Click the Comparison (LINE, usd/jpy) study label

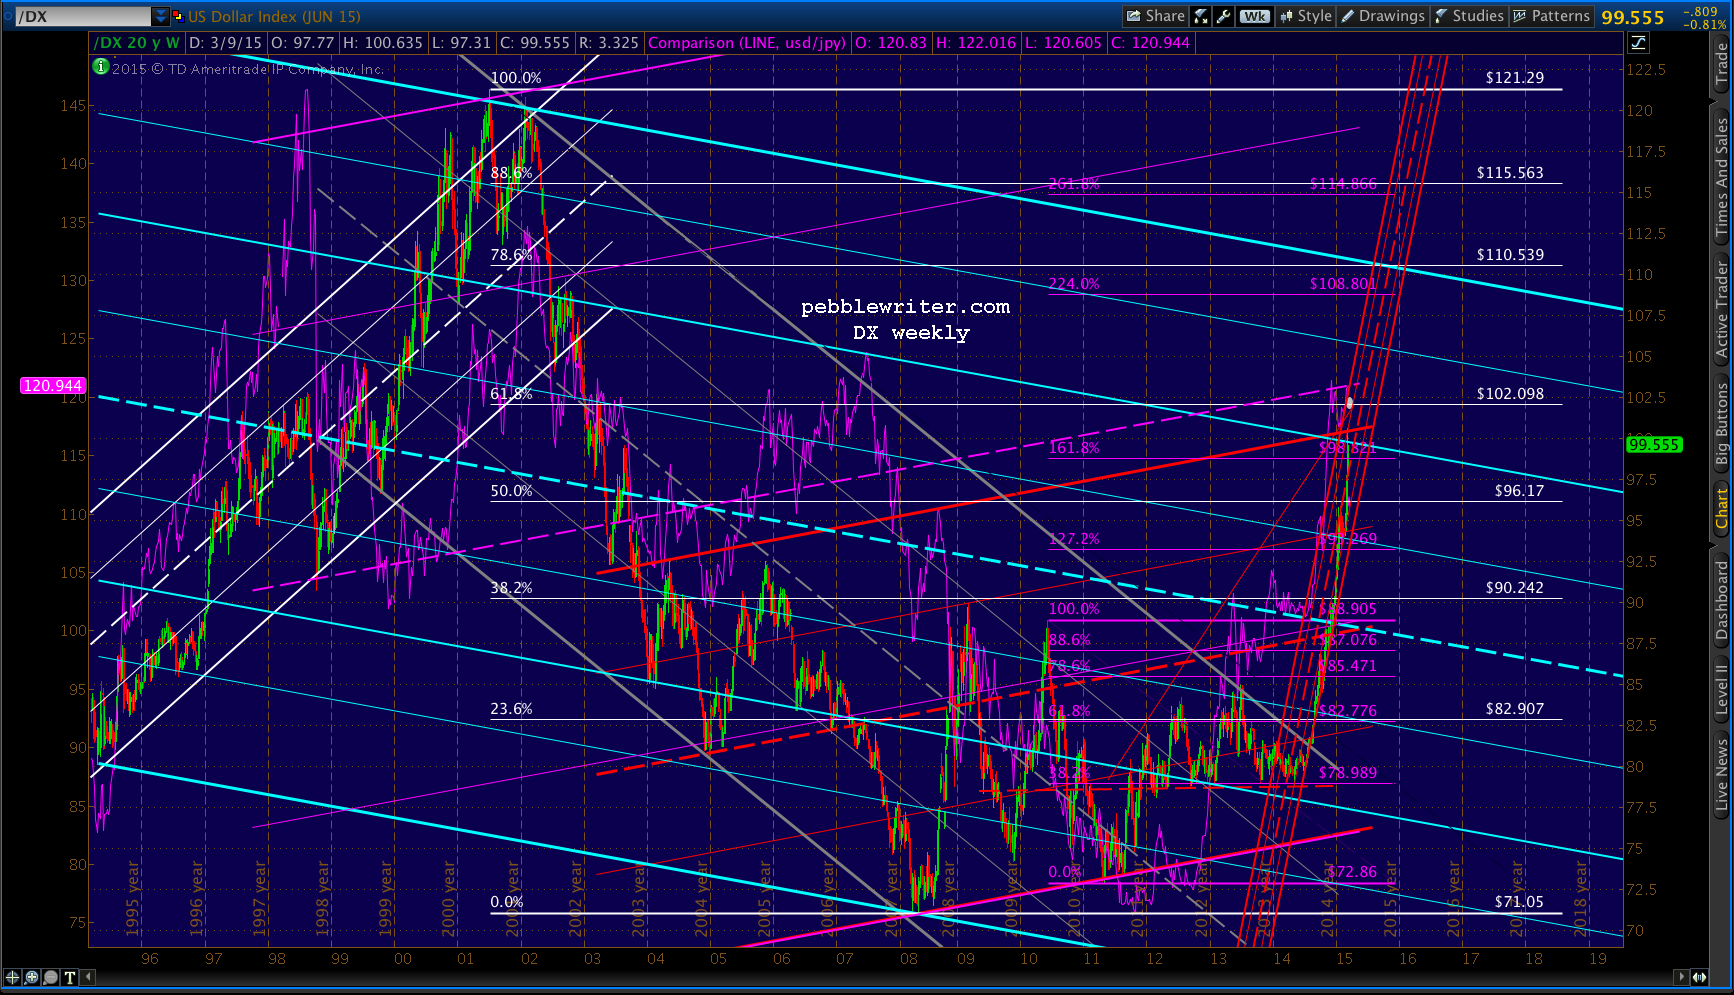747,43
